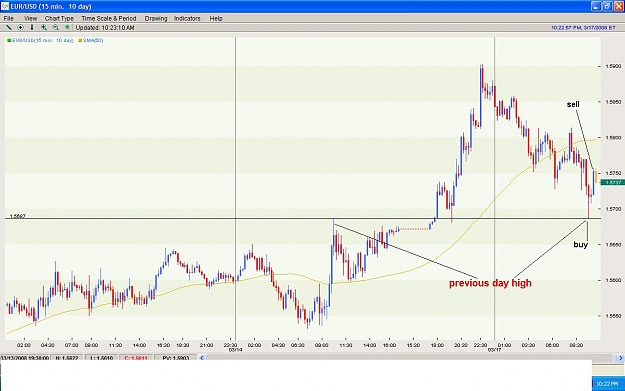Click the ET date-time clock in toolbar
Image resolution: width=625 pixels, height=391 pixels.
pos(583,28)
